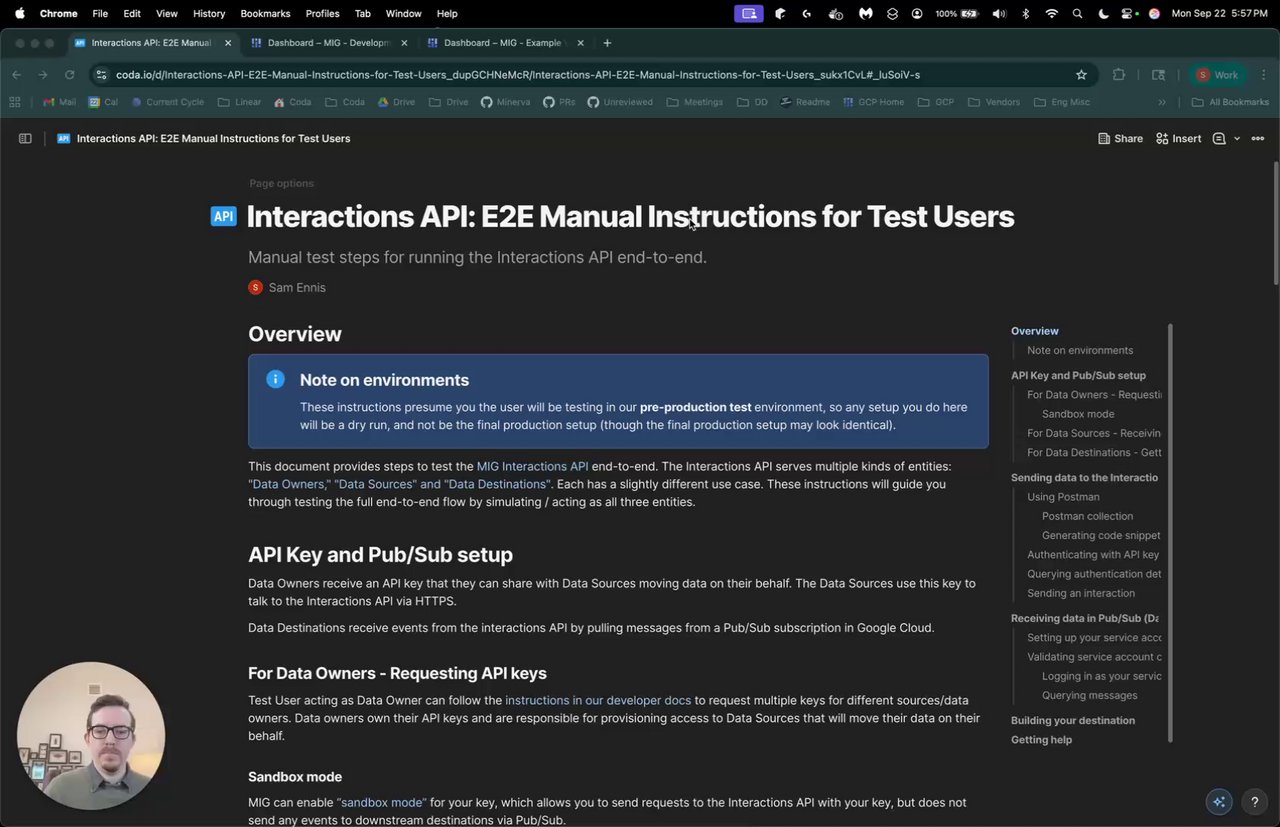Open the Chrome three-dot menu

(1264, 75)
